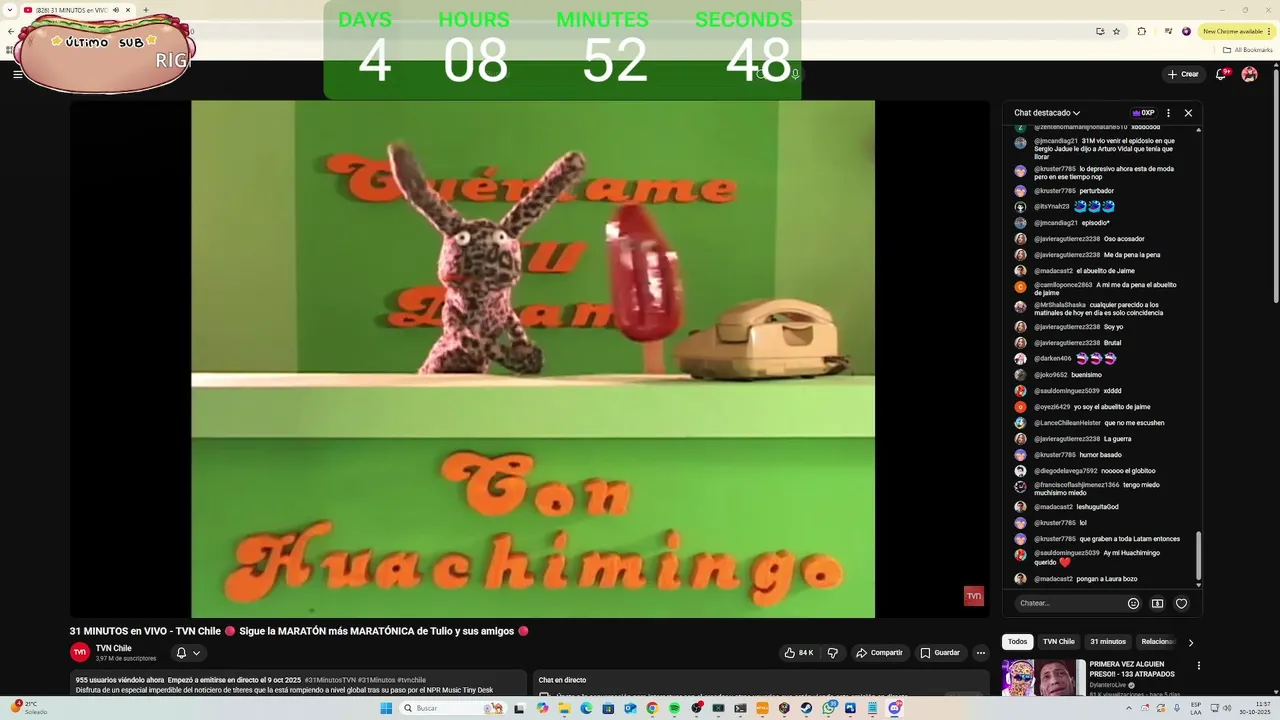1280x720 pixels.
Task: Select the TVN Chile filter chip
Action: [1058, 642]
